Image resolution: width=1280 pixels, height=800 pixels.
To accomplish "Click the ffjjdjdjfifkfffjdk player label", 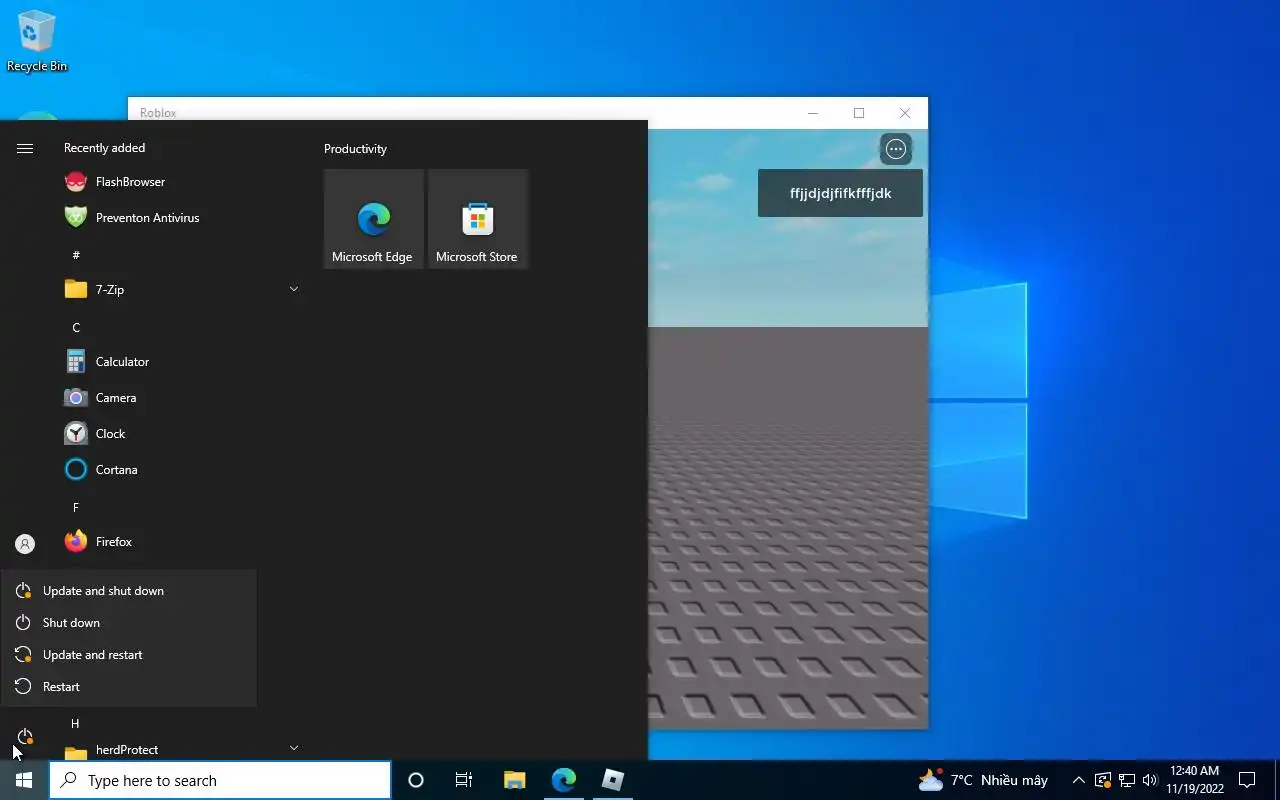I will coord(840,193).
